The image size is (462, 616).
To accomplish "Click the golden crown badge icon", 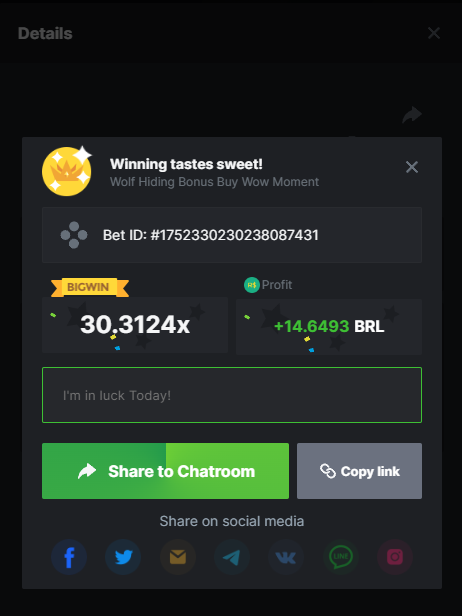I will pos(67,171).
